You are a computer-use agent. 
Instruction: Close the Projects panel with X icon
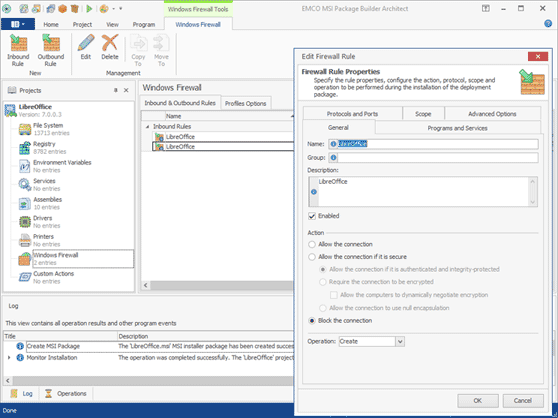(x=126, y=90)
